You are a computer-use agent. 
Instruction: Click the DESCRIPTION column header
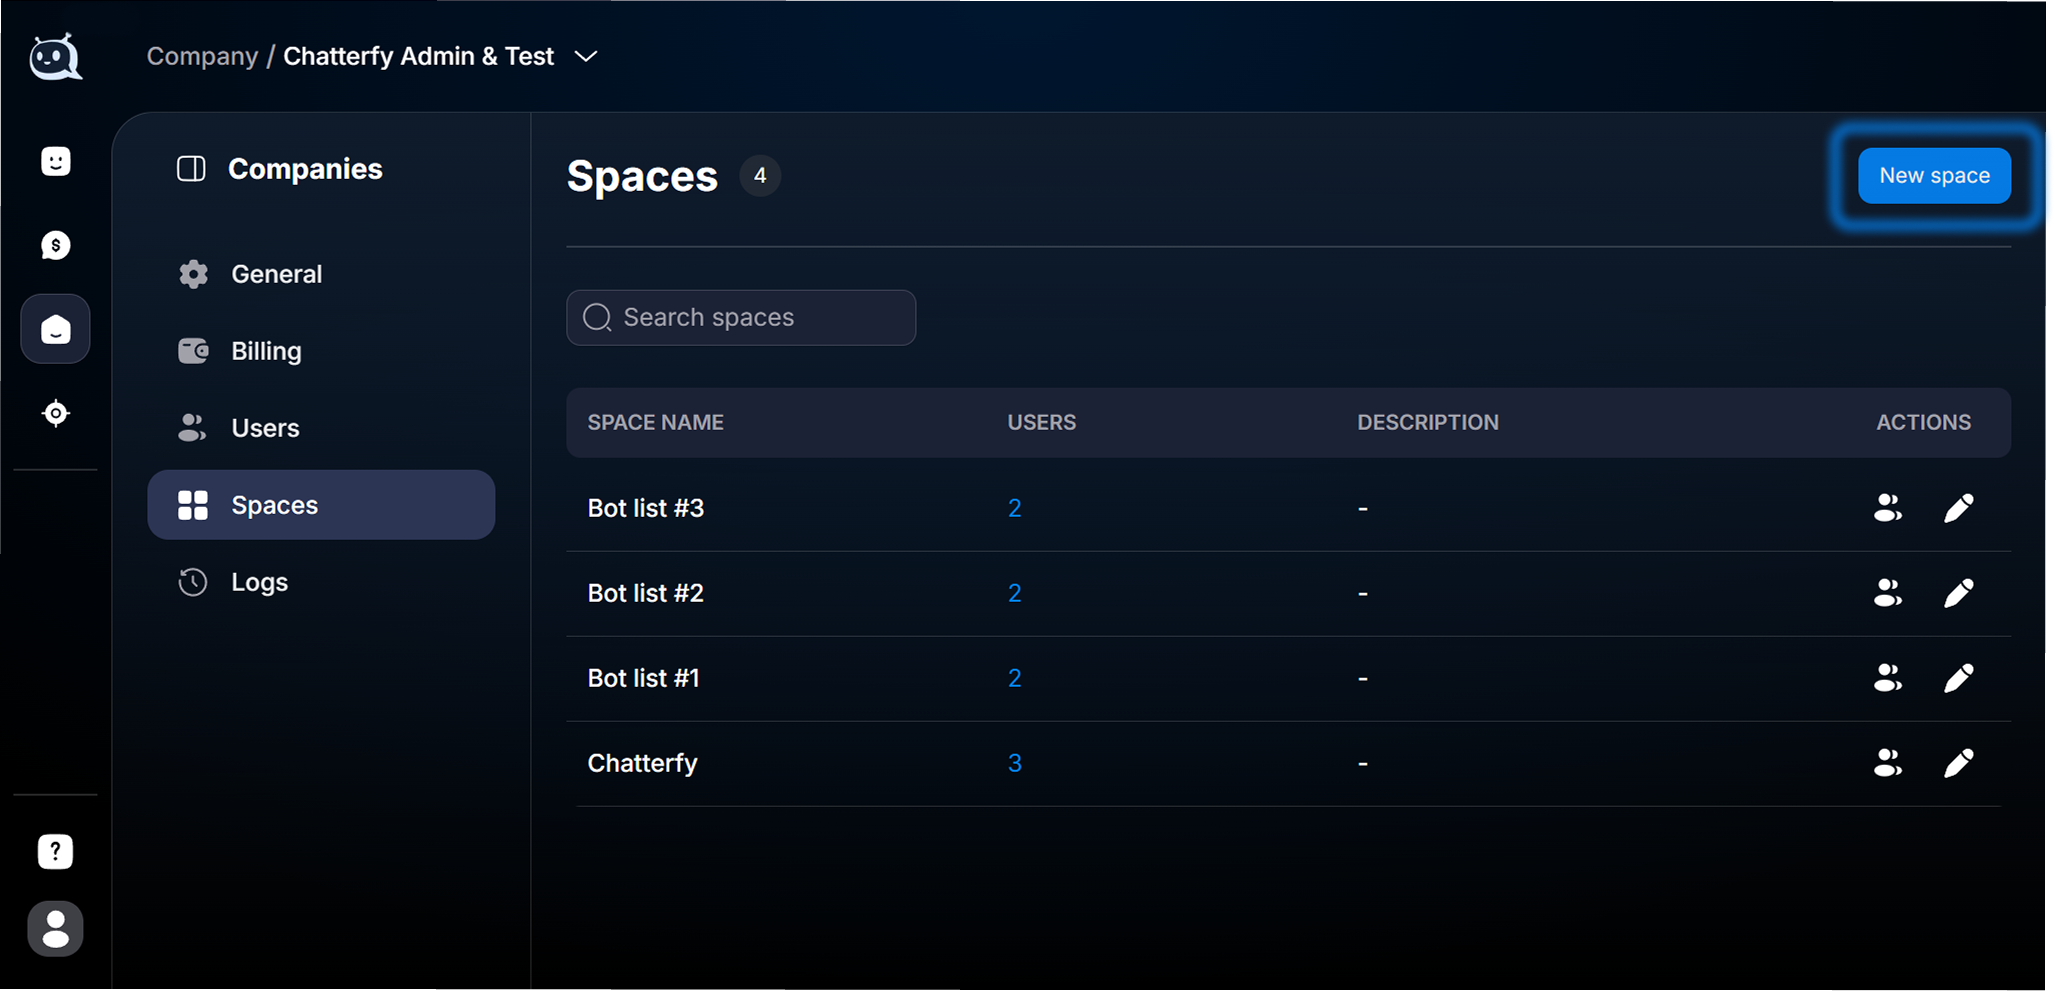[1428, 422]
